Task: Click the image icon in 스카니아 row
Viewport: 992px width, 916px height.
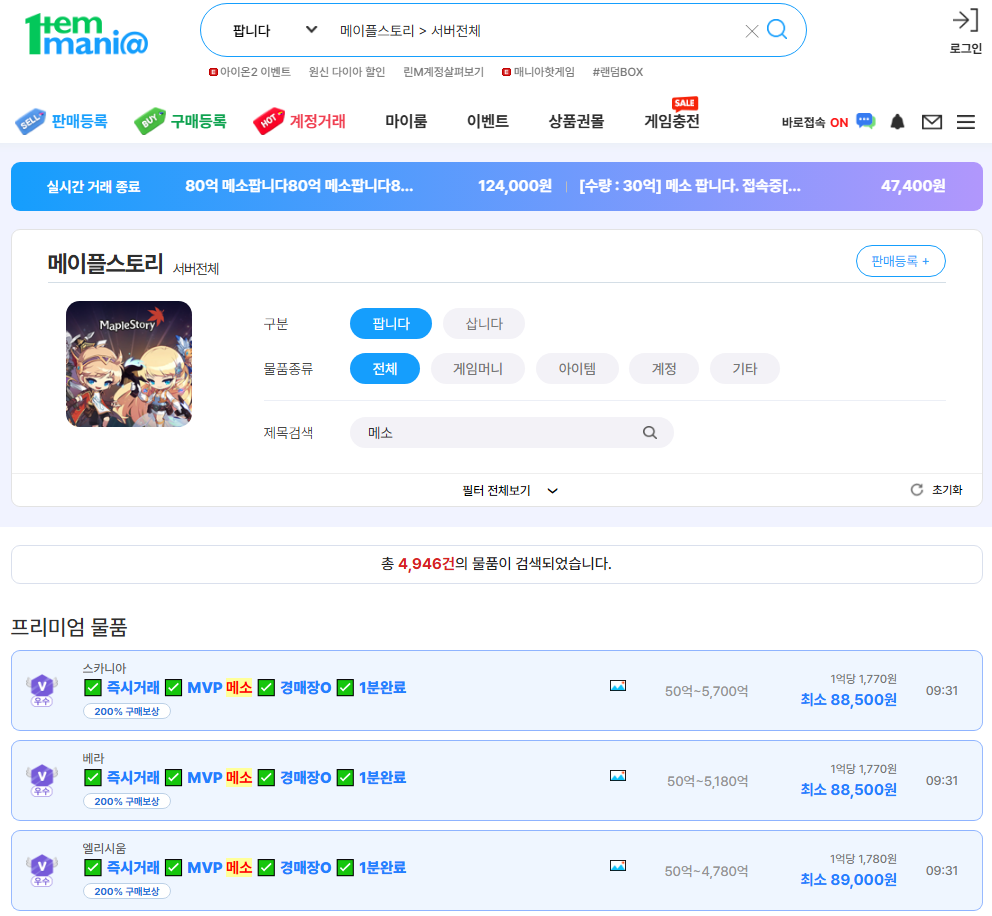Action: (618, 686)
